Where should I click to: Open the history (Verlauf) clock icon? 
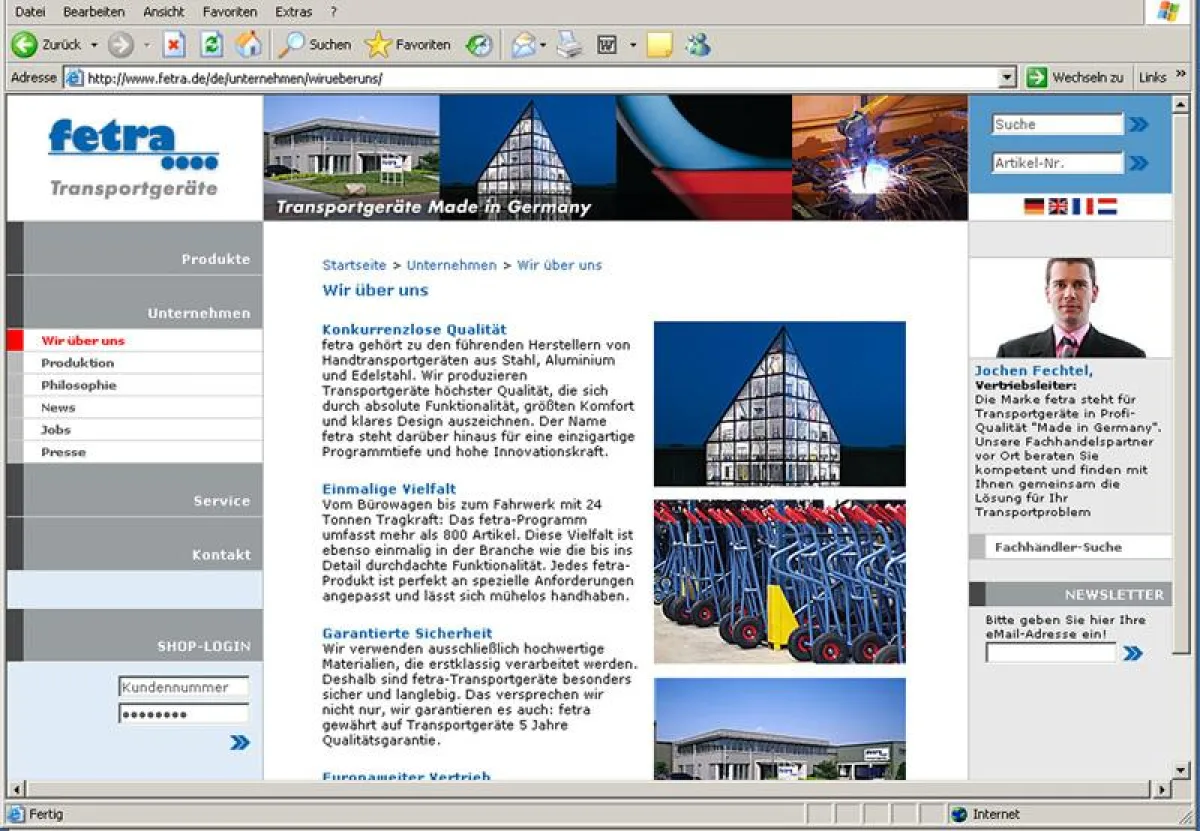479,45
